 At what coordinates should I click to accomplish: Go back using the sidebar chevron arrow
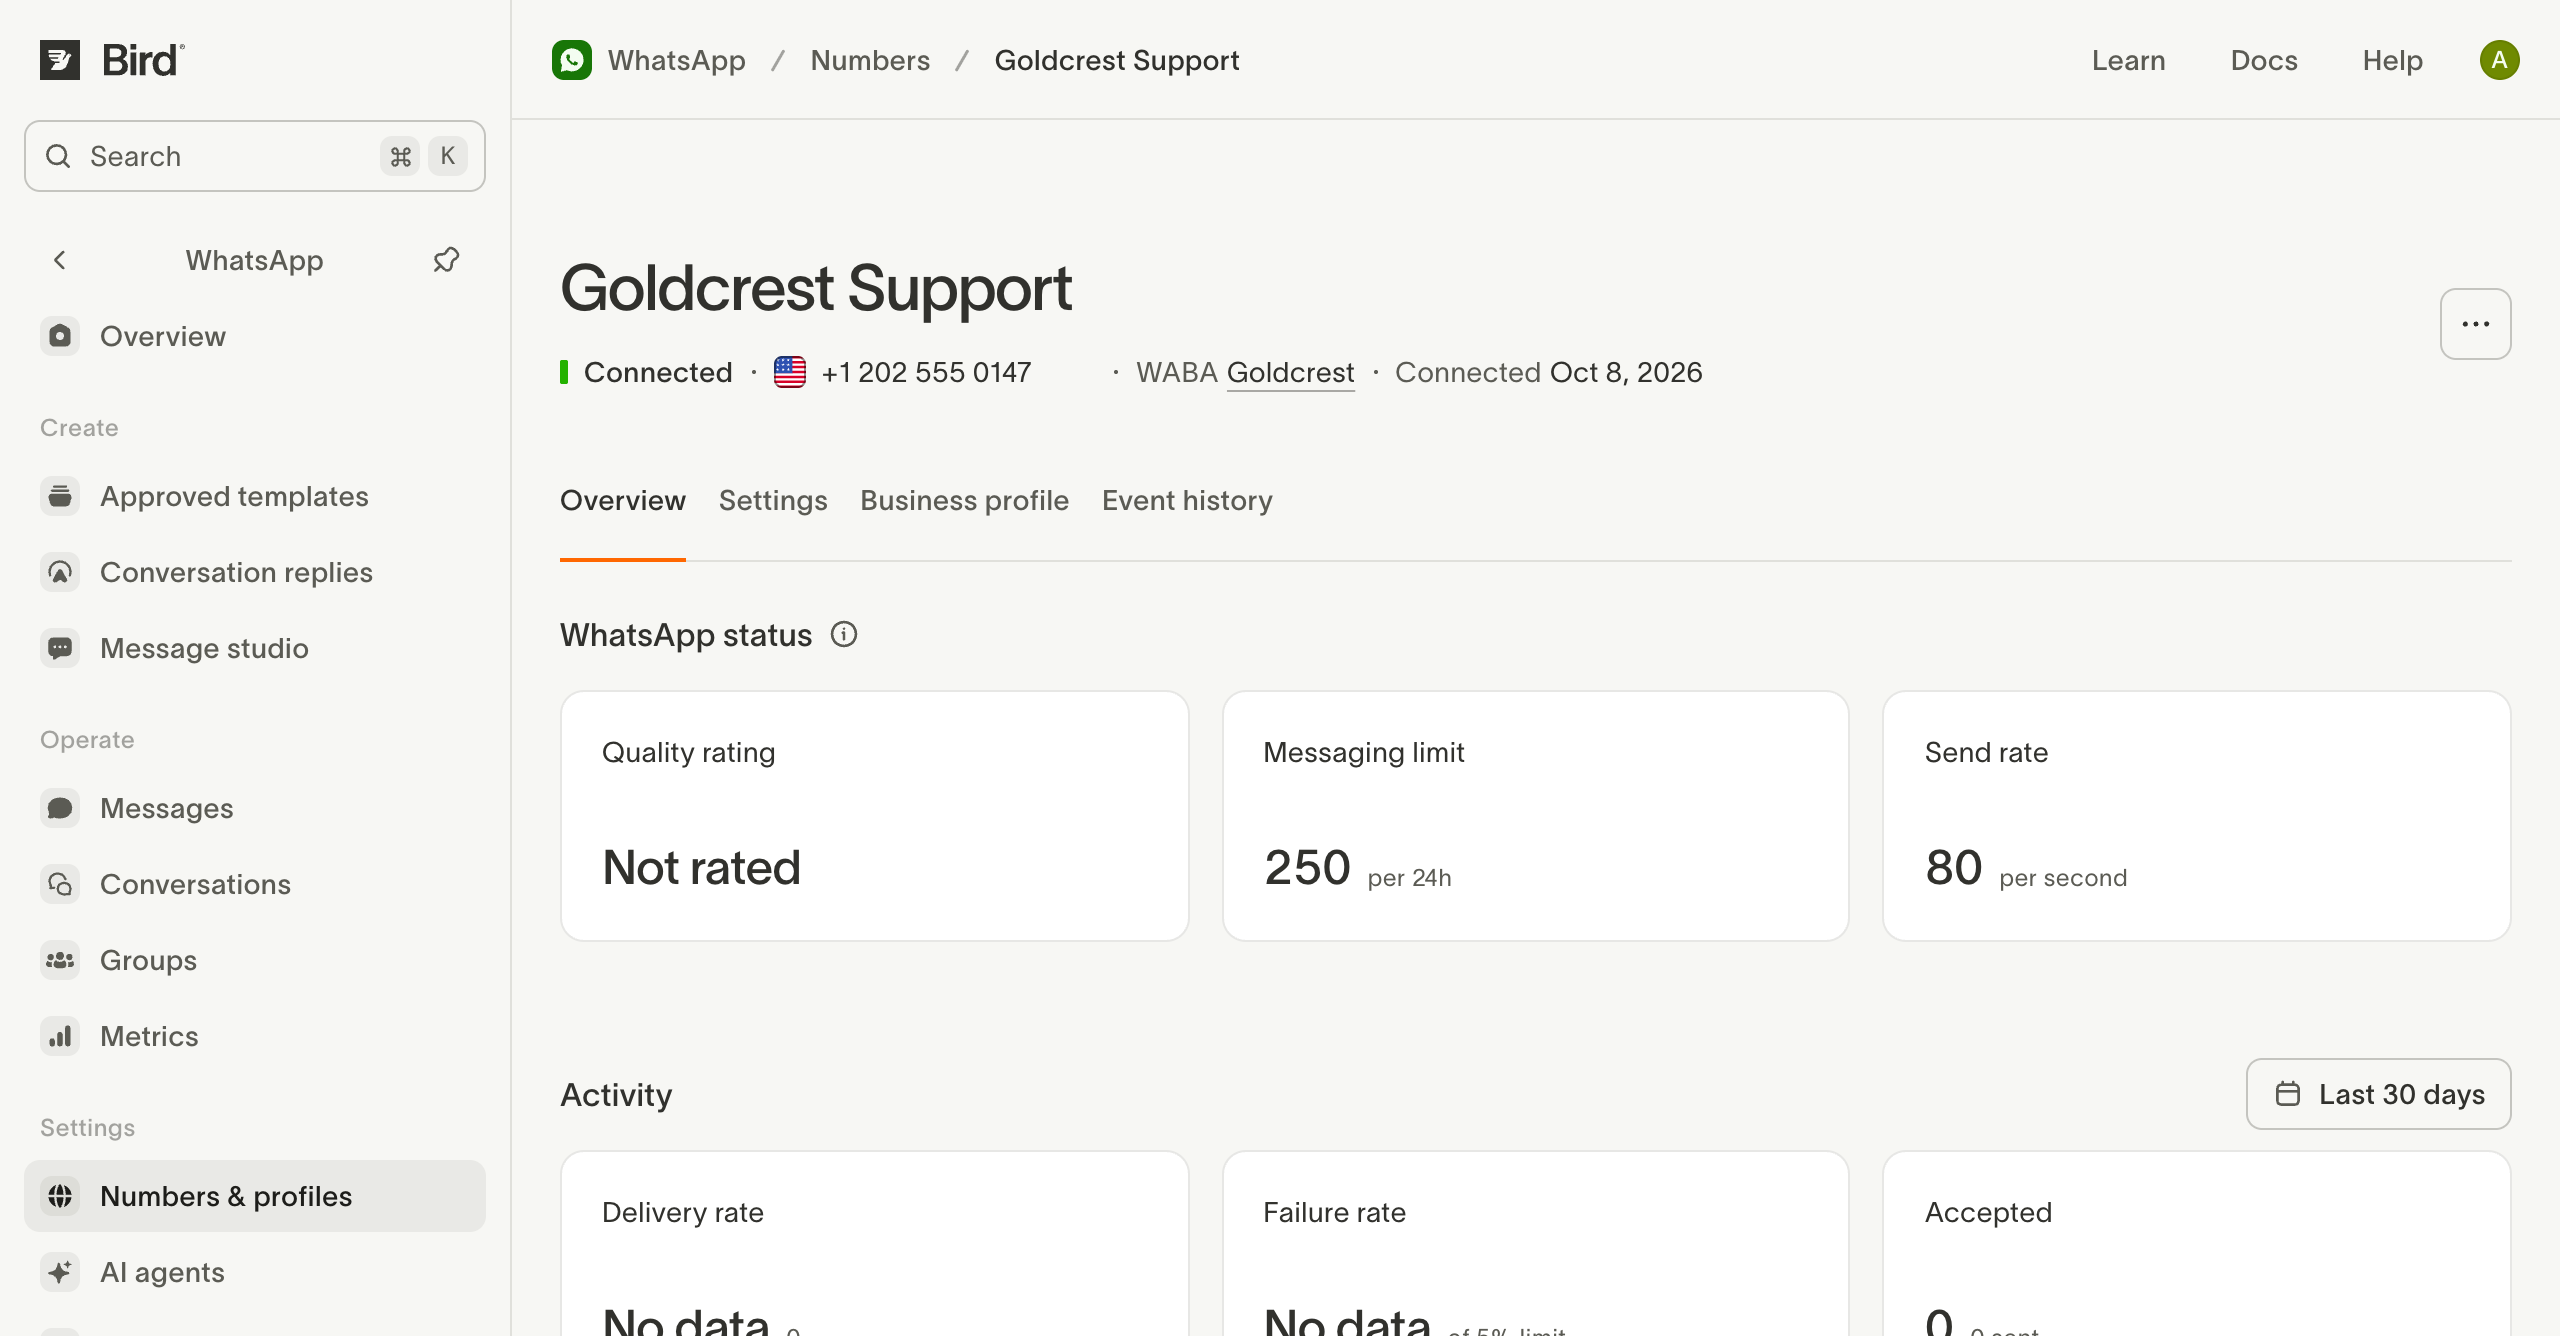(x=60, y=260)
